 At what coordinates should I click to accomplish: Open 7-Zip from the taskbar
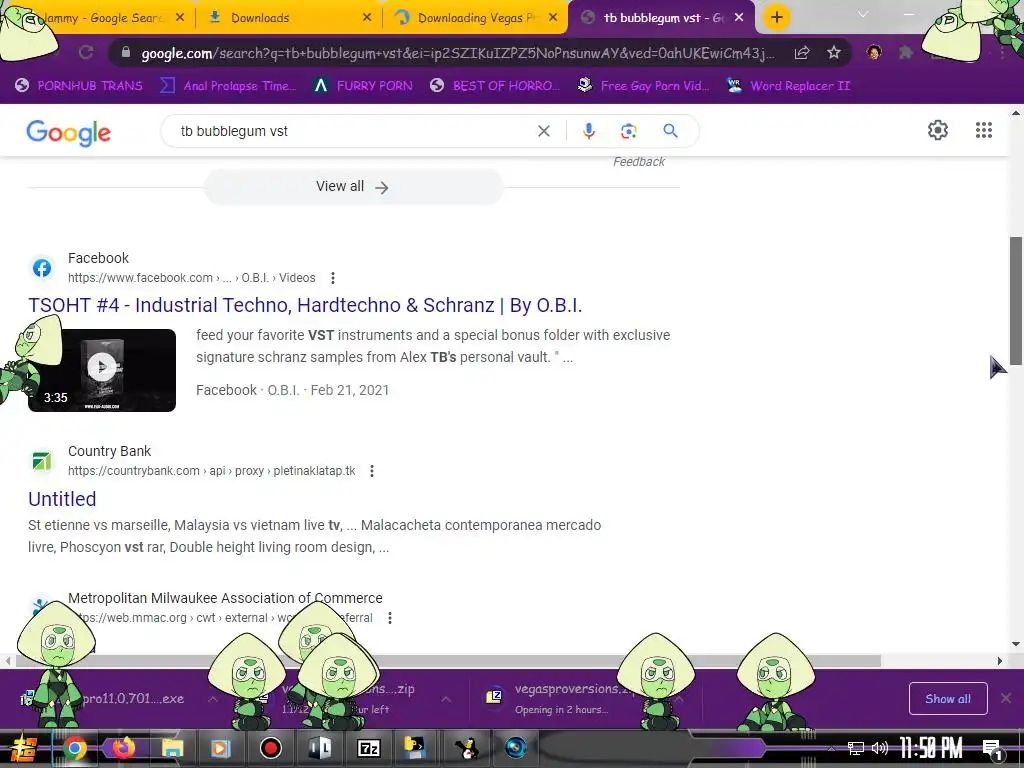pos(369,748)
